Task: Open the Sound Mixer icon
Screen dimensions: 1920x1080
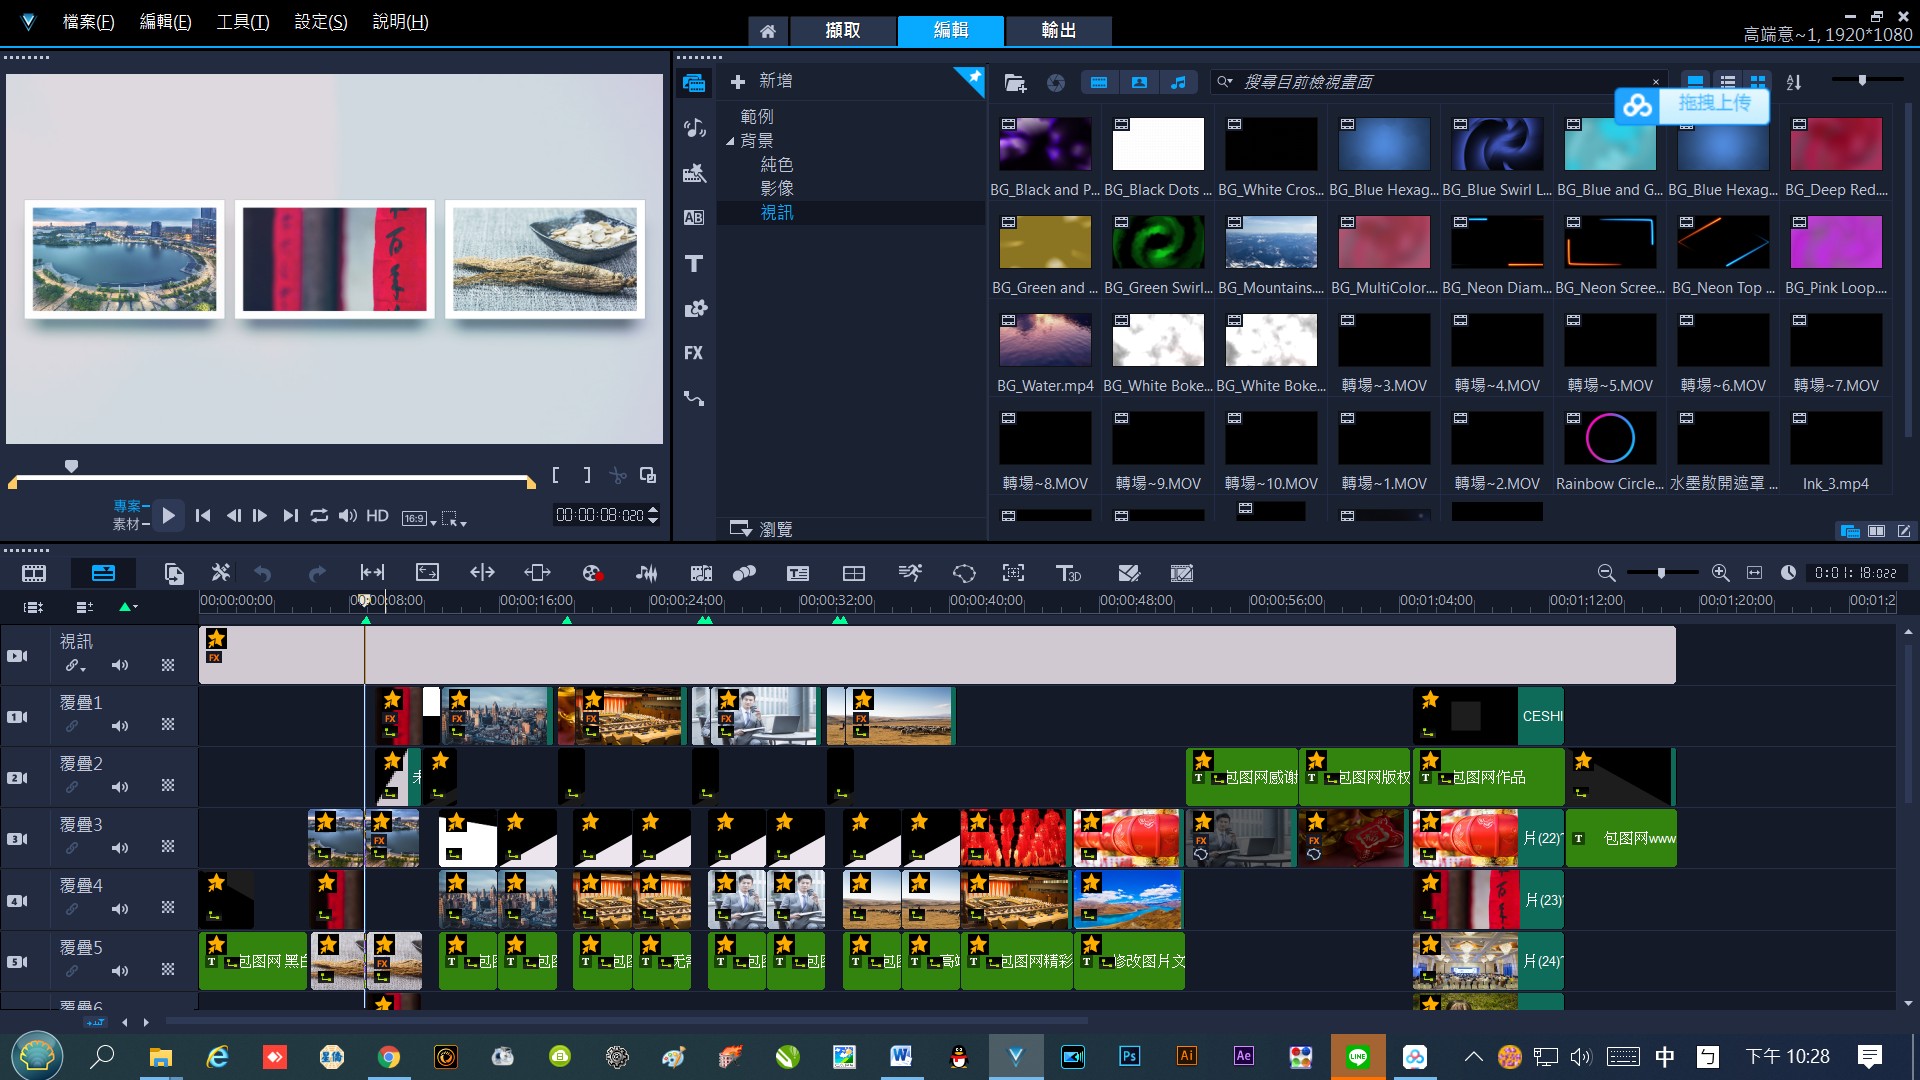Action: (647, 573)
